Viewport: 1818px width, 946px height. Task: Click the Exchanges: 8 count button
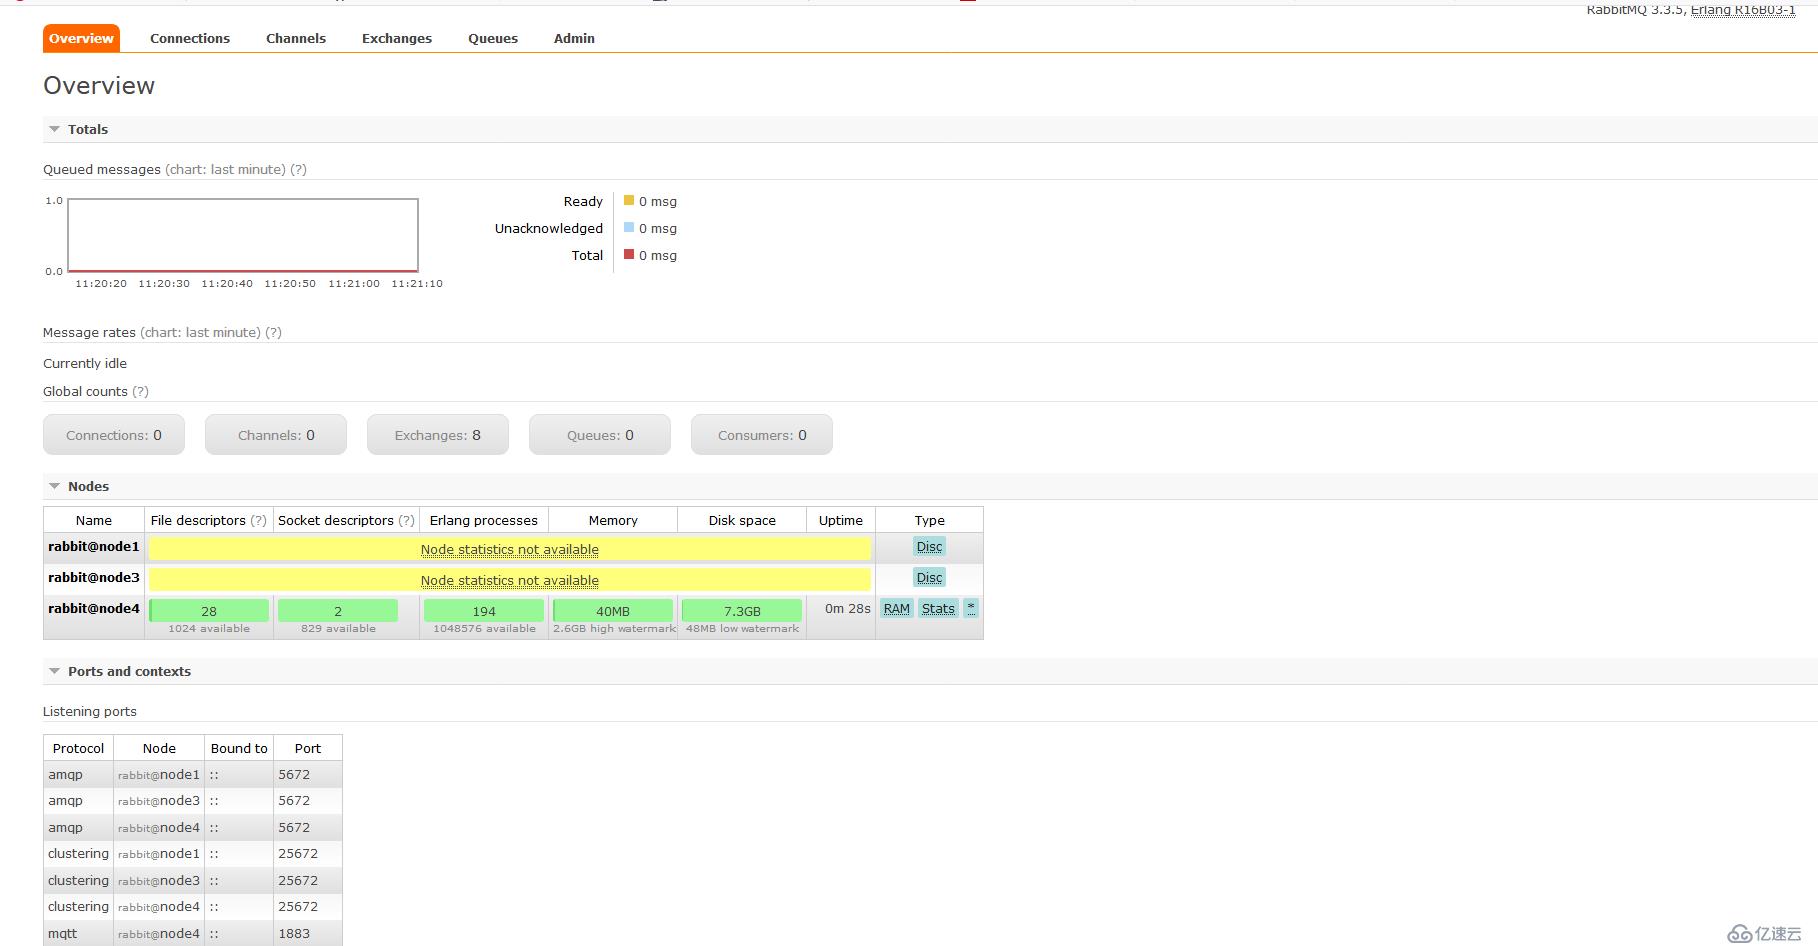click(438, 435)
